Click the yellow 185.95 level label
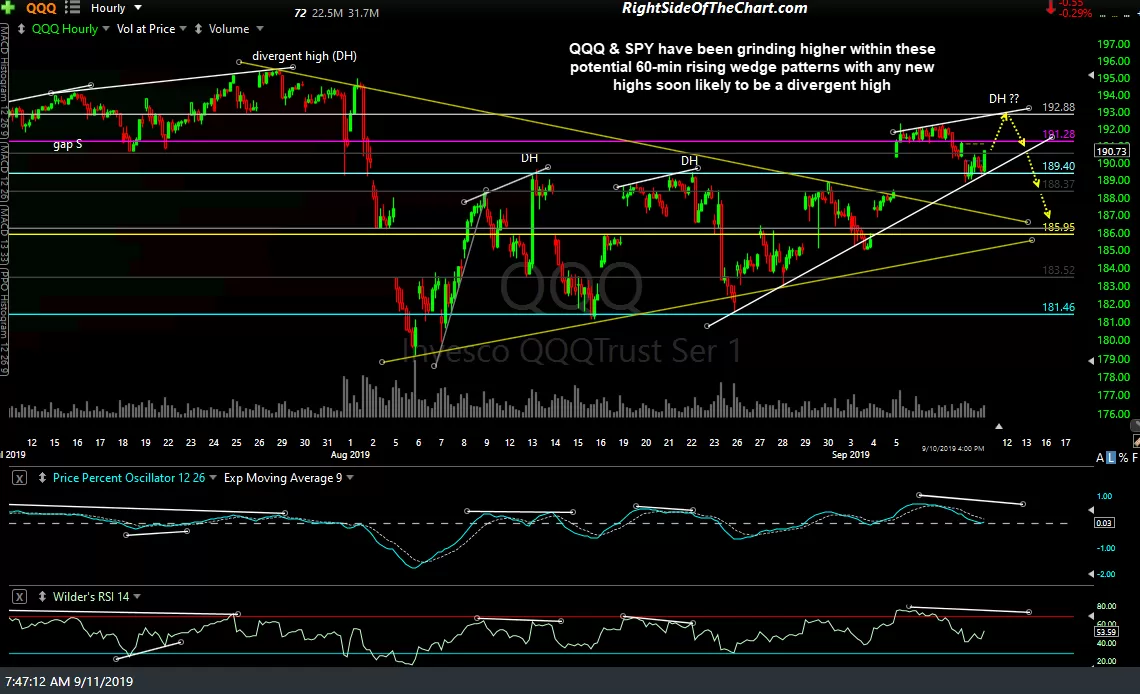Viewport: 1140px width, 694px height. (x=1058, y=227)
